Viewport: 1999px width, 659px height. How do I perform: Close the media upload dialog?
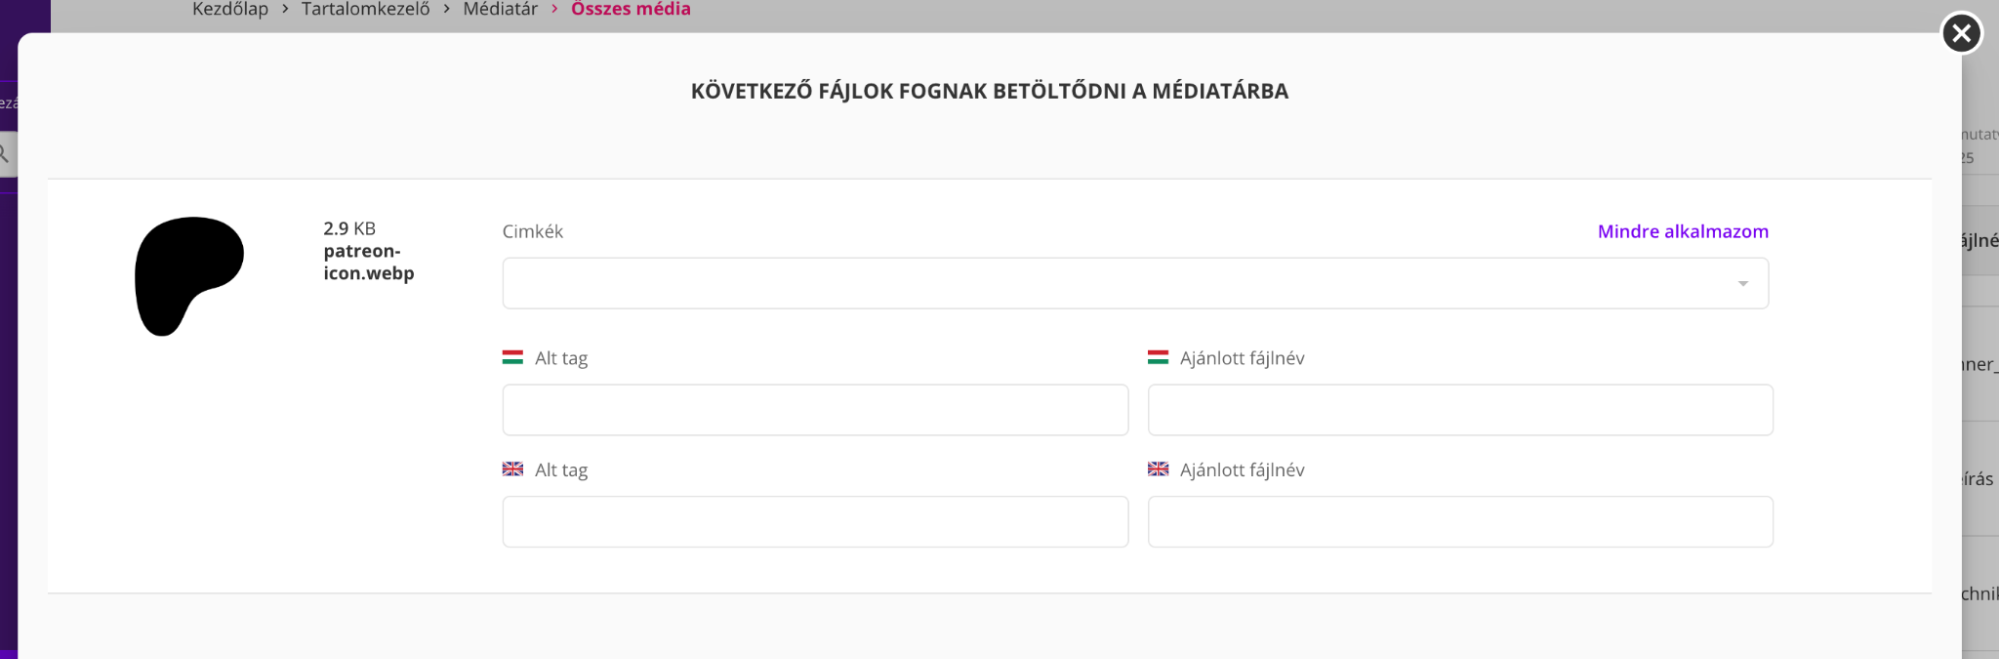tap(1961, 34)
